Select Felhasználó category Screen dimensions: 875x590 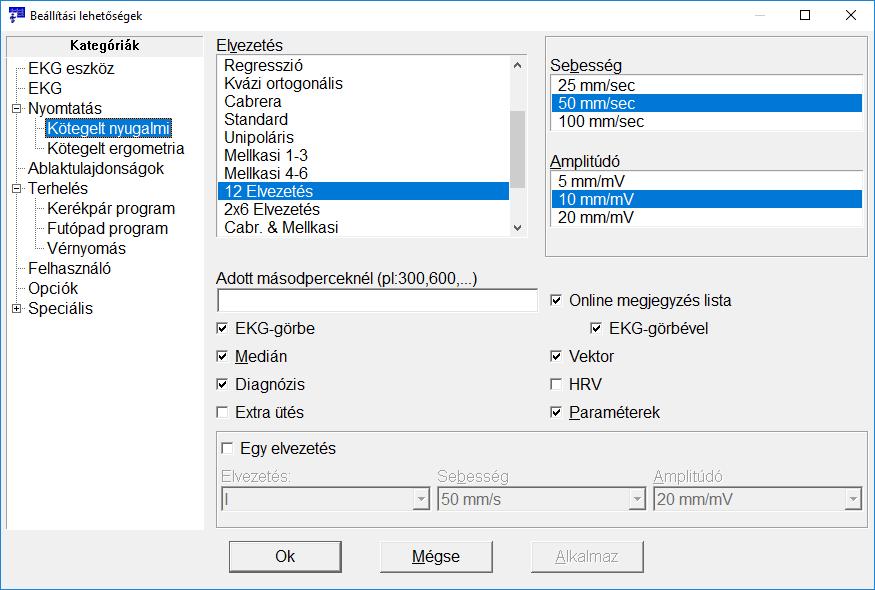[69, 268]
